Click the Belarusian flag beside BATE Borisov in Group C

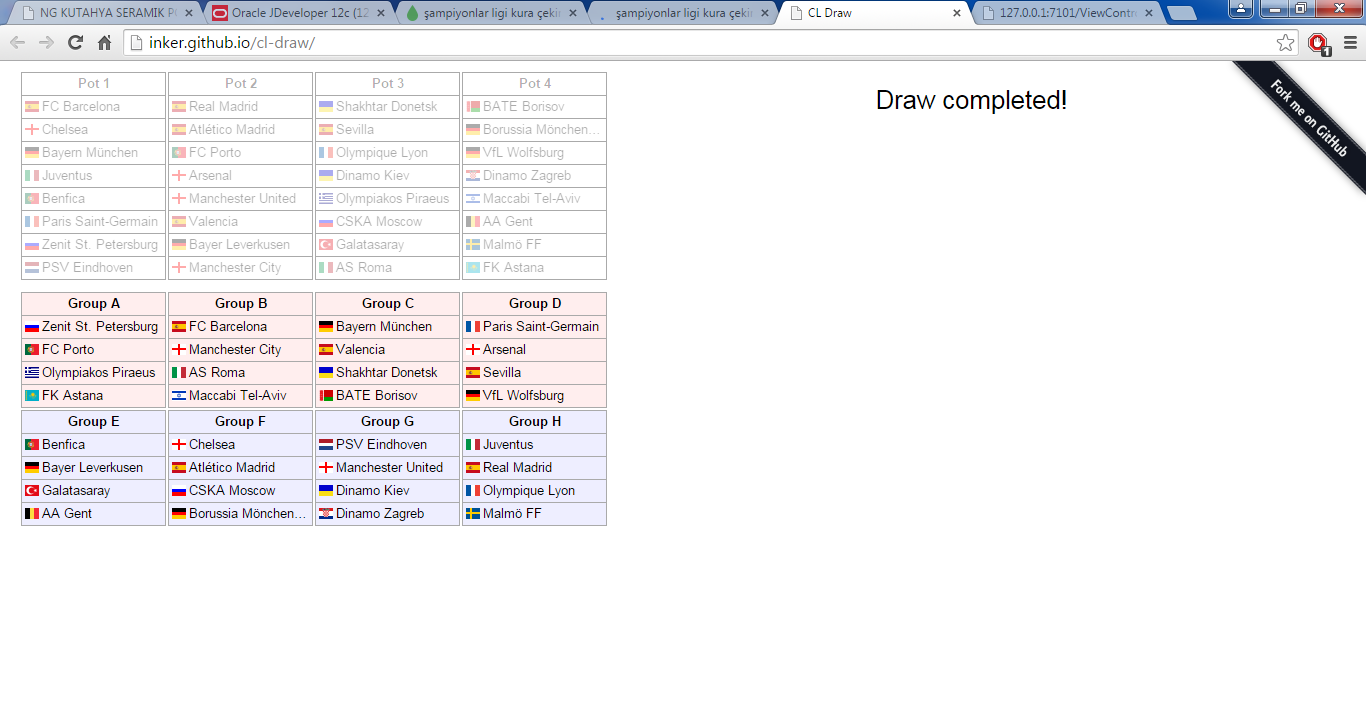326,396
